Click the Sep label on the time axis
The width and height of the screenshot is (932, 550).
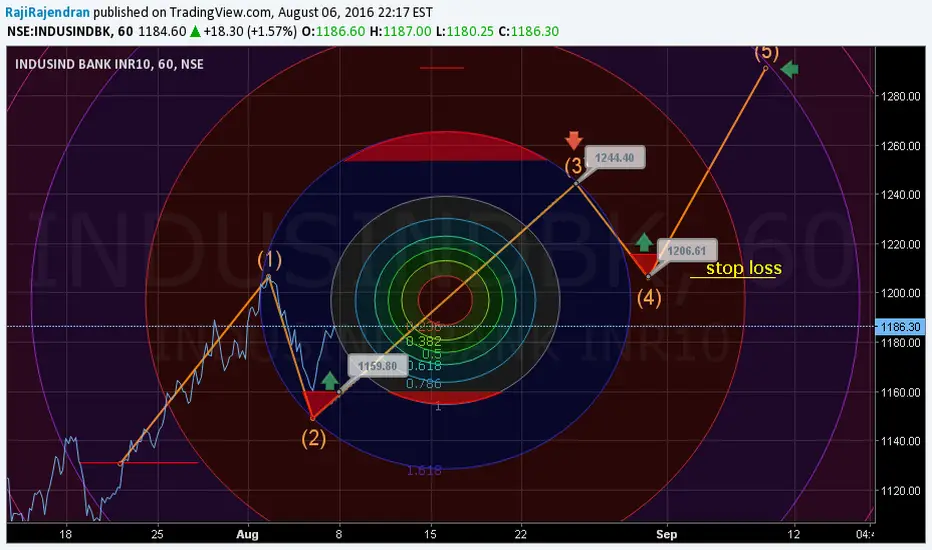point(666,534)
